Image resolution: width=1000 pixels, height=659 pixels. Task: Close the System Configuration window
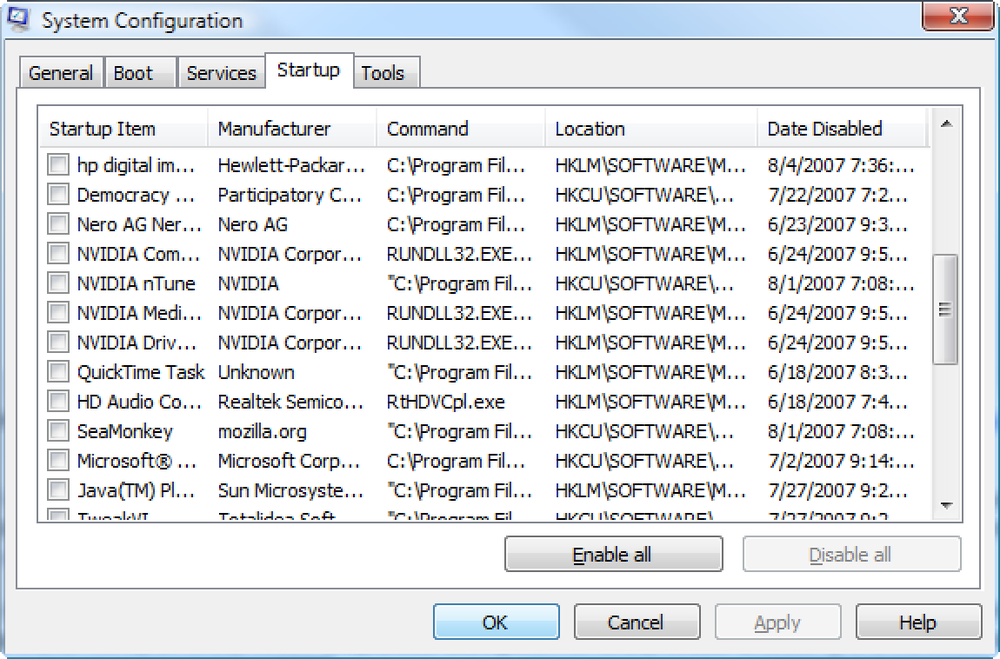click(959, 15)
